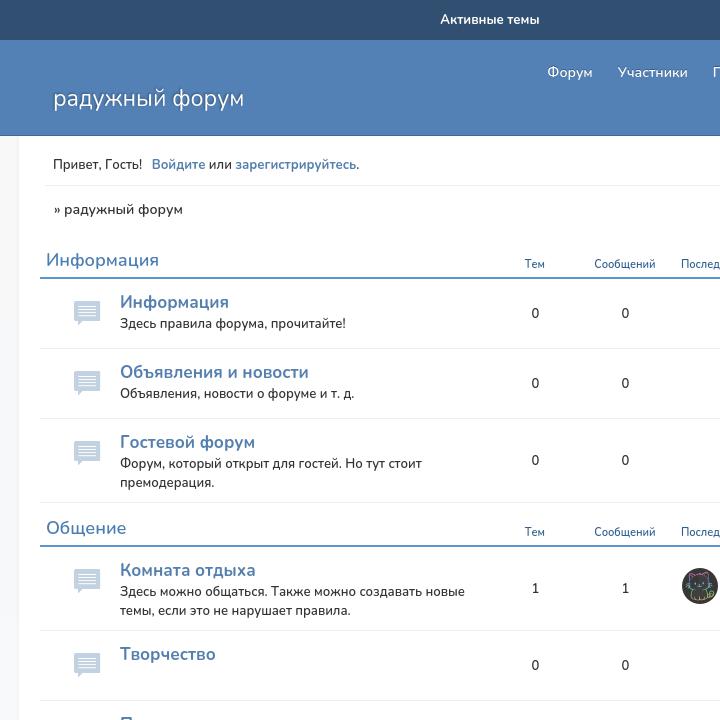The height and width of the screenshot is (720, 720).
Task: Click the speech bubble icon beside Объявления и новости
Action: point(87,383)
